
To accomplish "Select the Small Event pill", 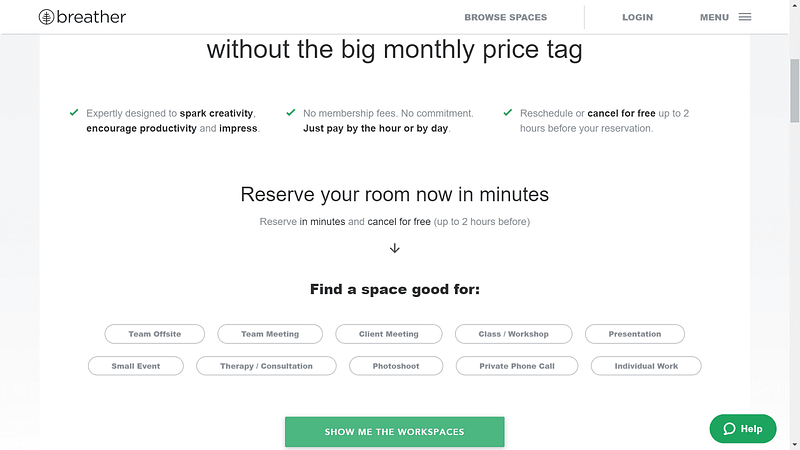I will tap(136, 366).
